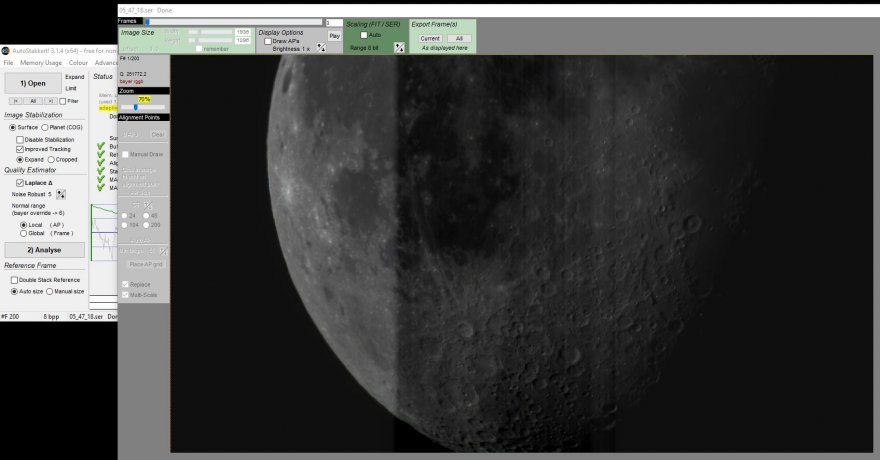Image resolution: width=880 pixels, height=460 pixels.
Task: Toggle Manual Draw checkbox
Action: (x=125, y=154)
